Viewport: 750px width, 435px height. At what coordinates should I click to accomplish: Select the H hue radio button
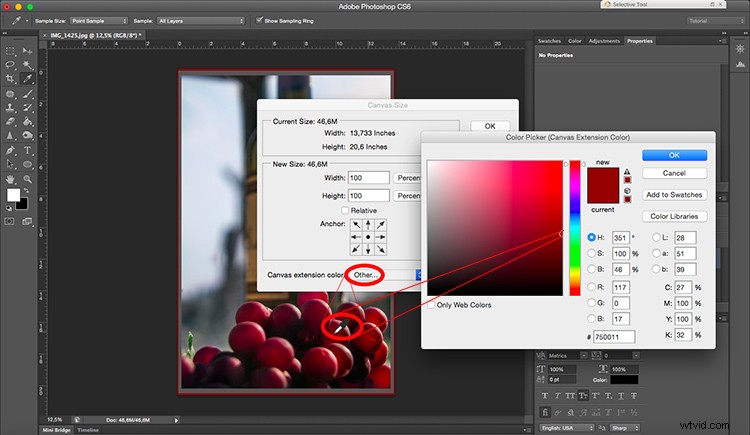[591, 237]
